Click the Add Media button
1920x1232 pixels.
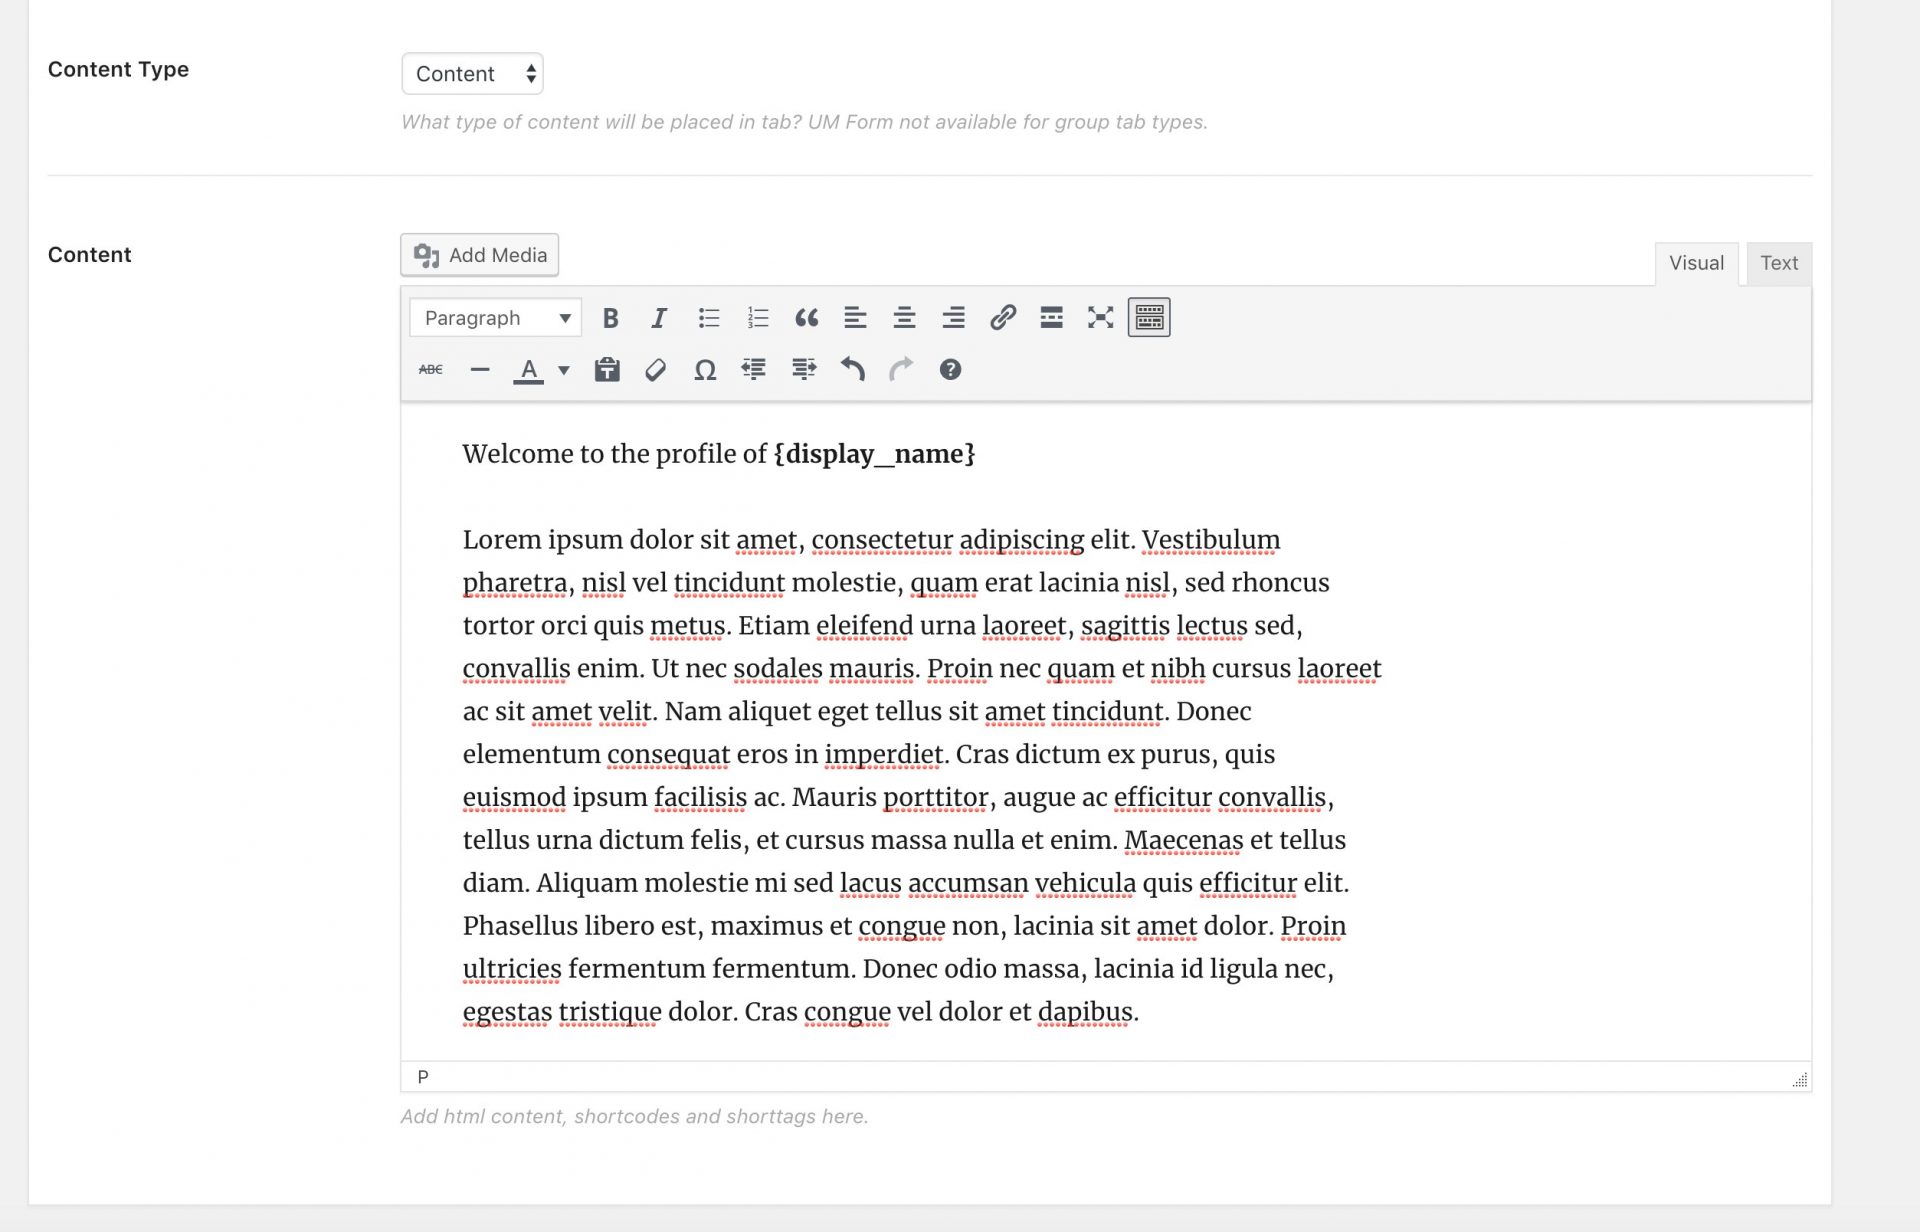(480, 255)
